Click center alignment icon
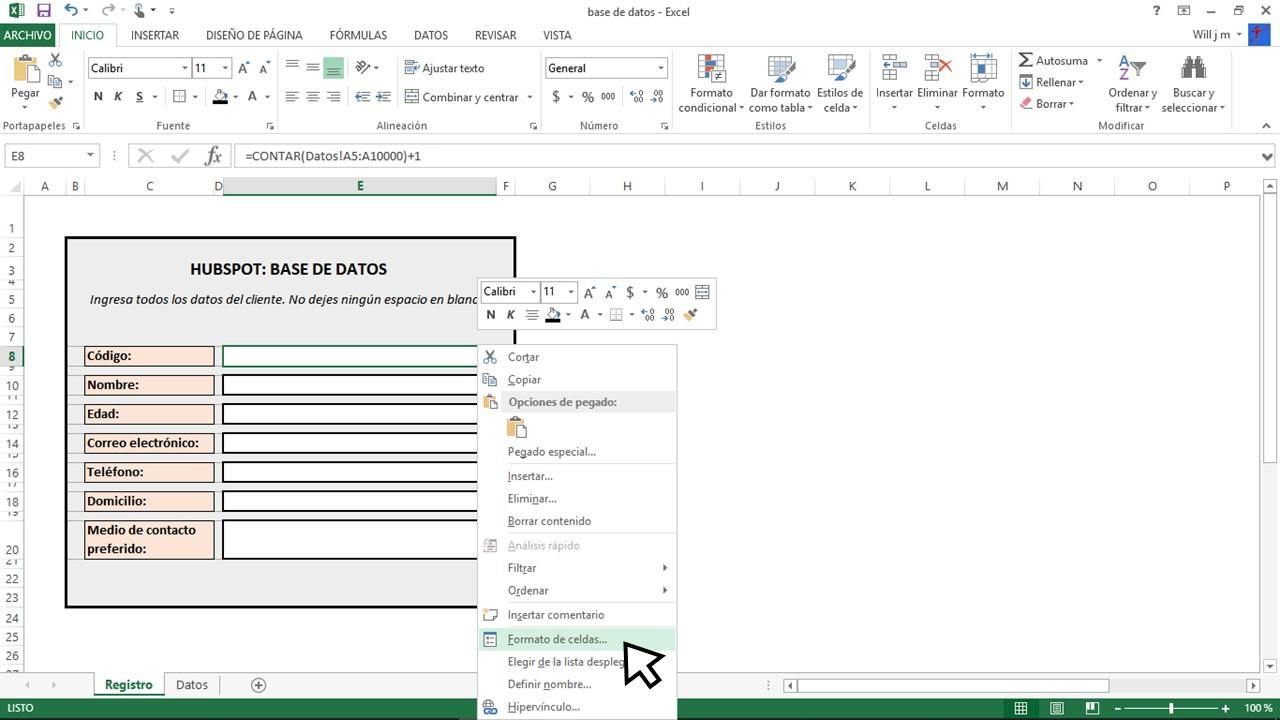Image resolution: width=1280 pixels, height=720 pixels. [x=313, y=96]
